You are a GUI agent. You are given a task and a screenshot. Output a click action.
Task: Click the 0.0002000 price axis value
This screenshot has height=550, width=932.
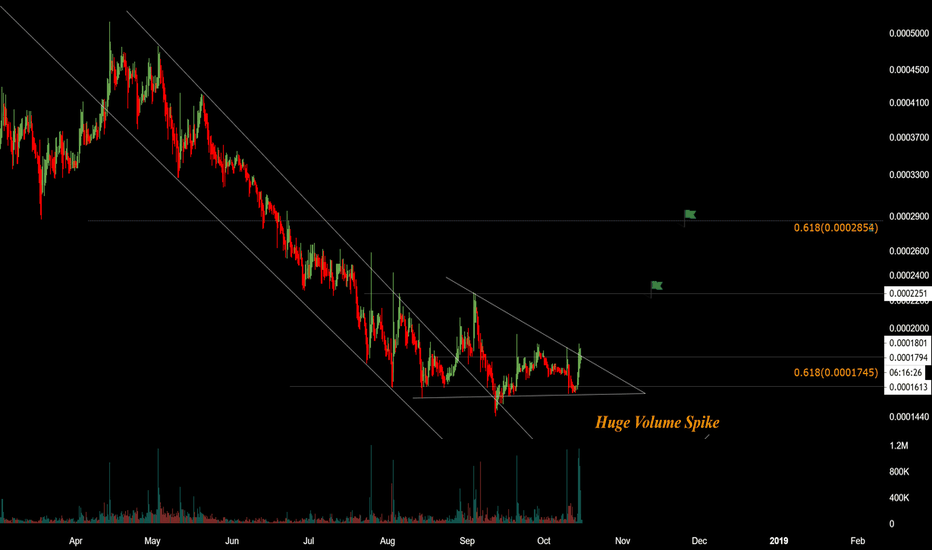(x=909, y=328)
